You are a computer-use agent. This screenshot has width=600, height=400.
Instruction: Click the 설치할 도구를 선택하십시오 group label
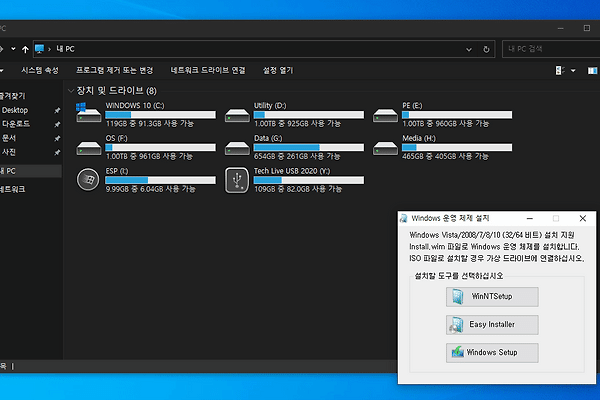[x=459, y=276]
